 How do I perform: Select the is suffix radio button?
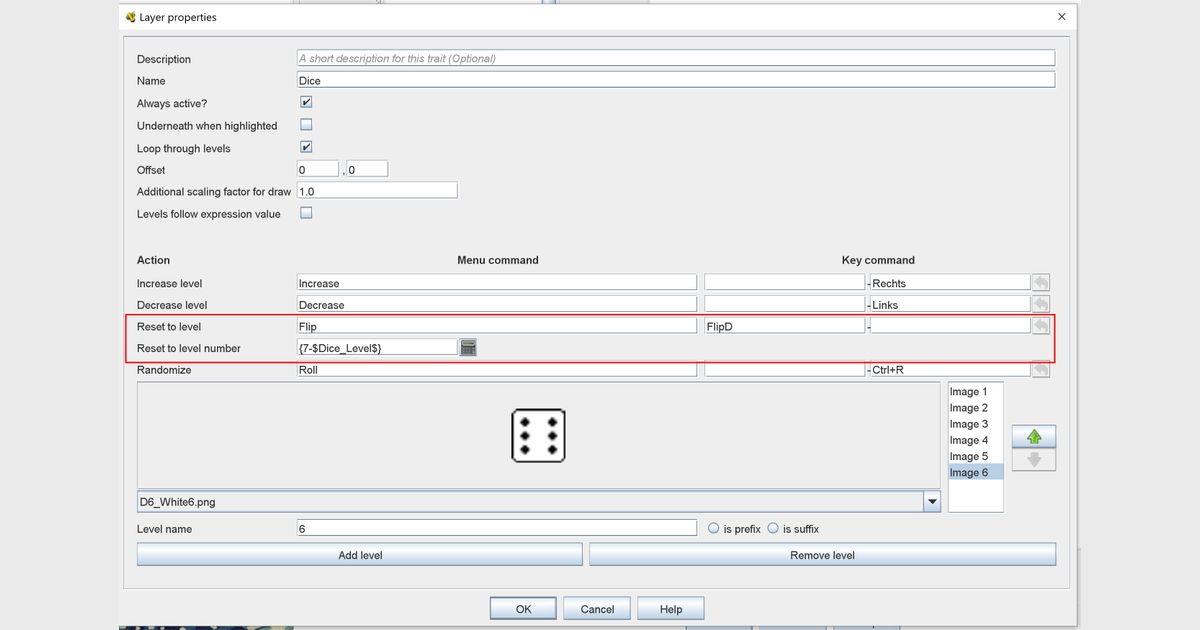[x=773, y=528]
